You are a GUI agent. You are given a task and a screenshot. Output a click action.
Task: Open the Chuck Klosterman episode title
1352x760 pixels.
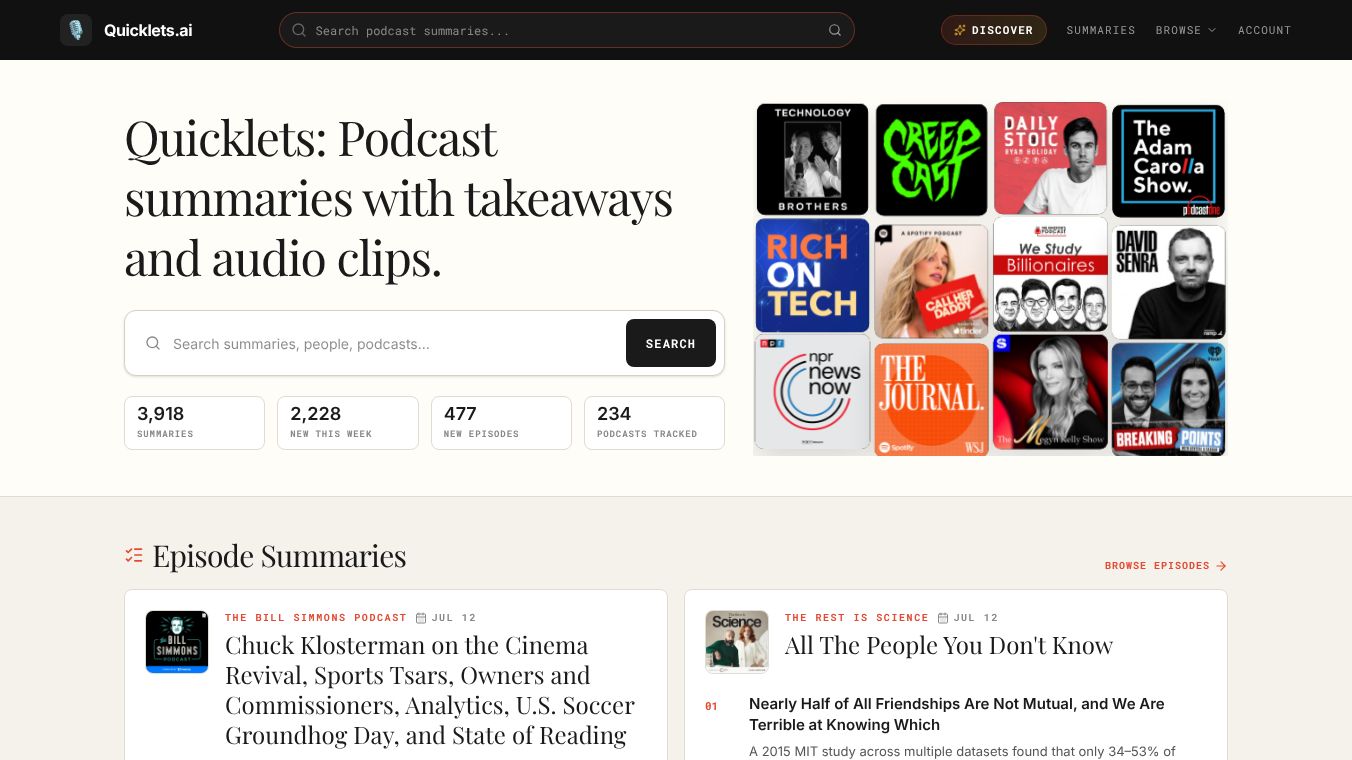tap(430, 690)
